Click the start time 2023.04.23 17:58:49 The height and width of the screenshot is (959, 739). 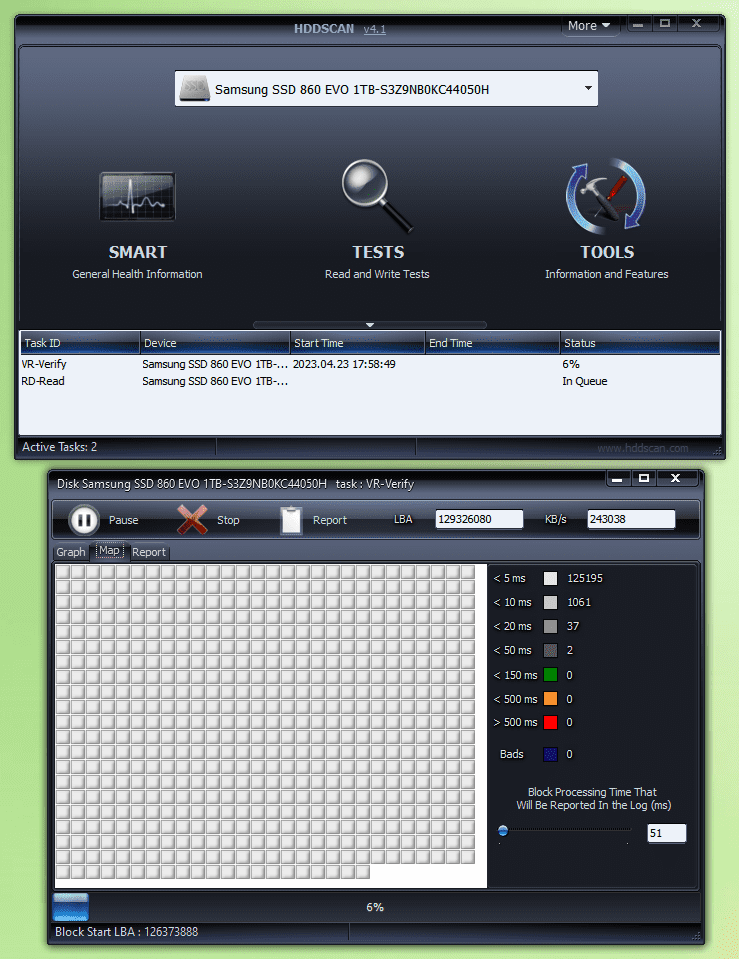tap(344, 364)
